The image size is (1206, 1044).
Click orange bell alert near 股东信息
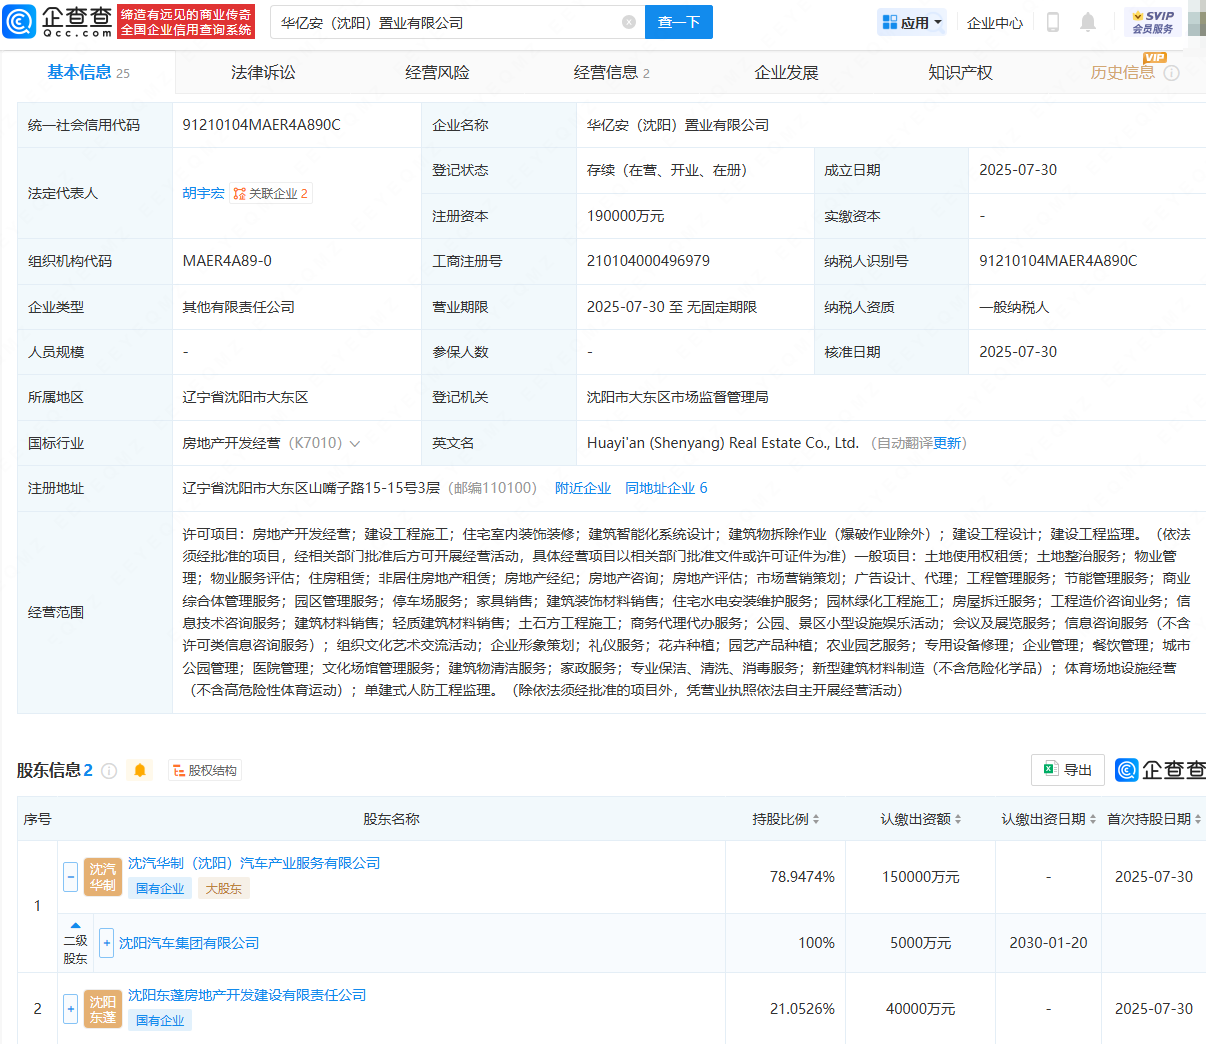[x=140, y=770]
